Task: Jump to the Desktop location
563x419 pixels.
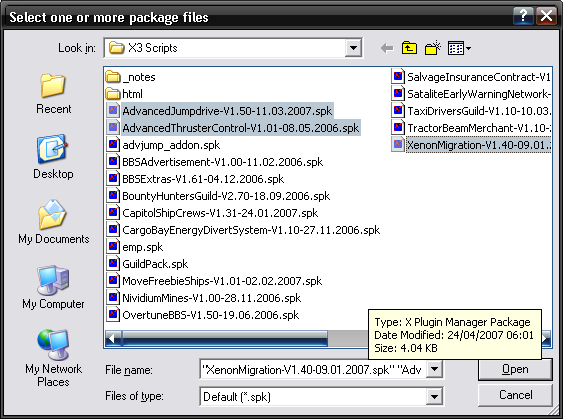Action: coord(53,157)
